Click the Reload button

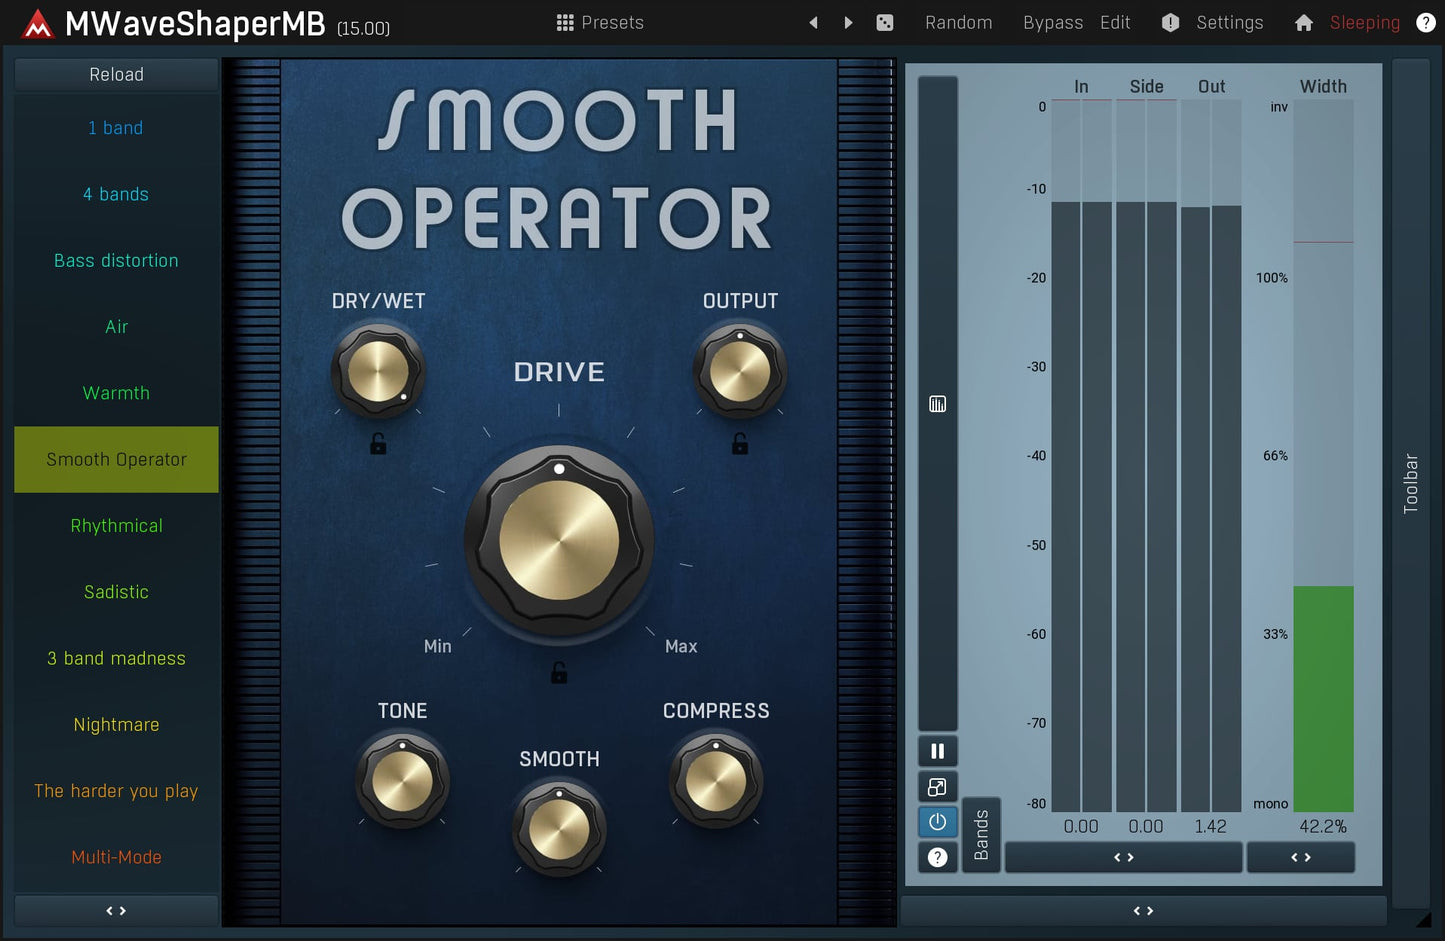point(116,74)
